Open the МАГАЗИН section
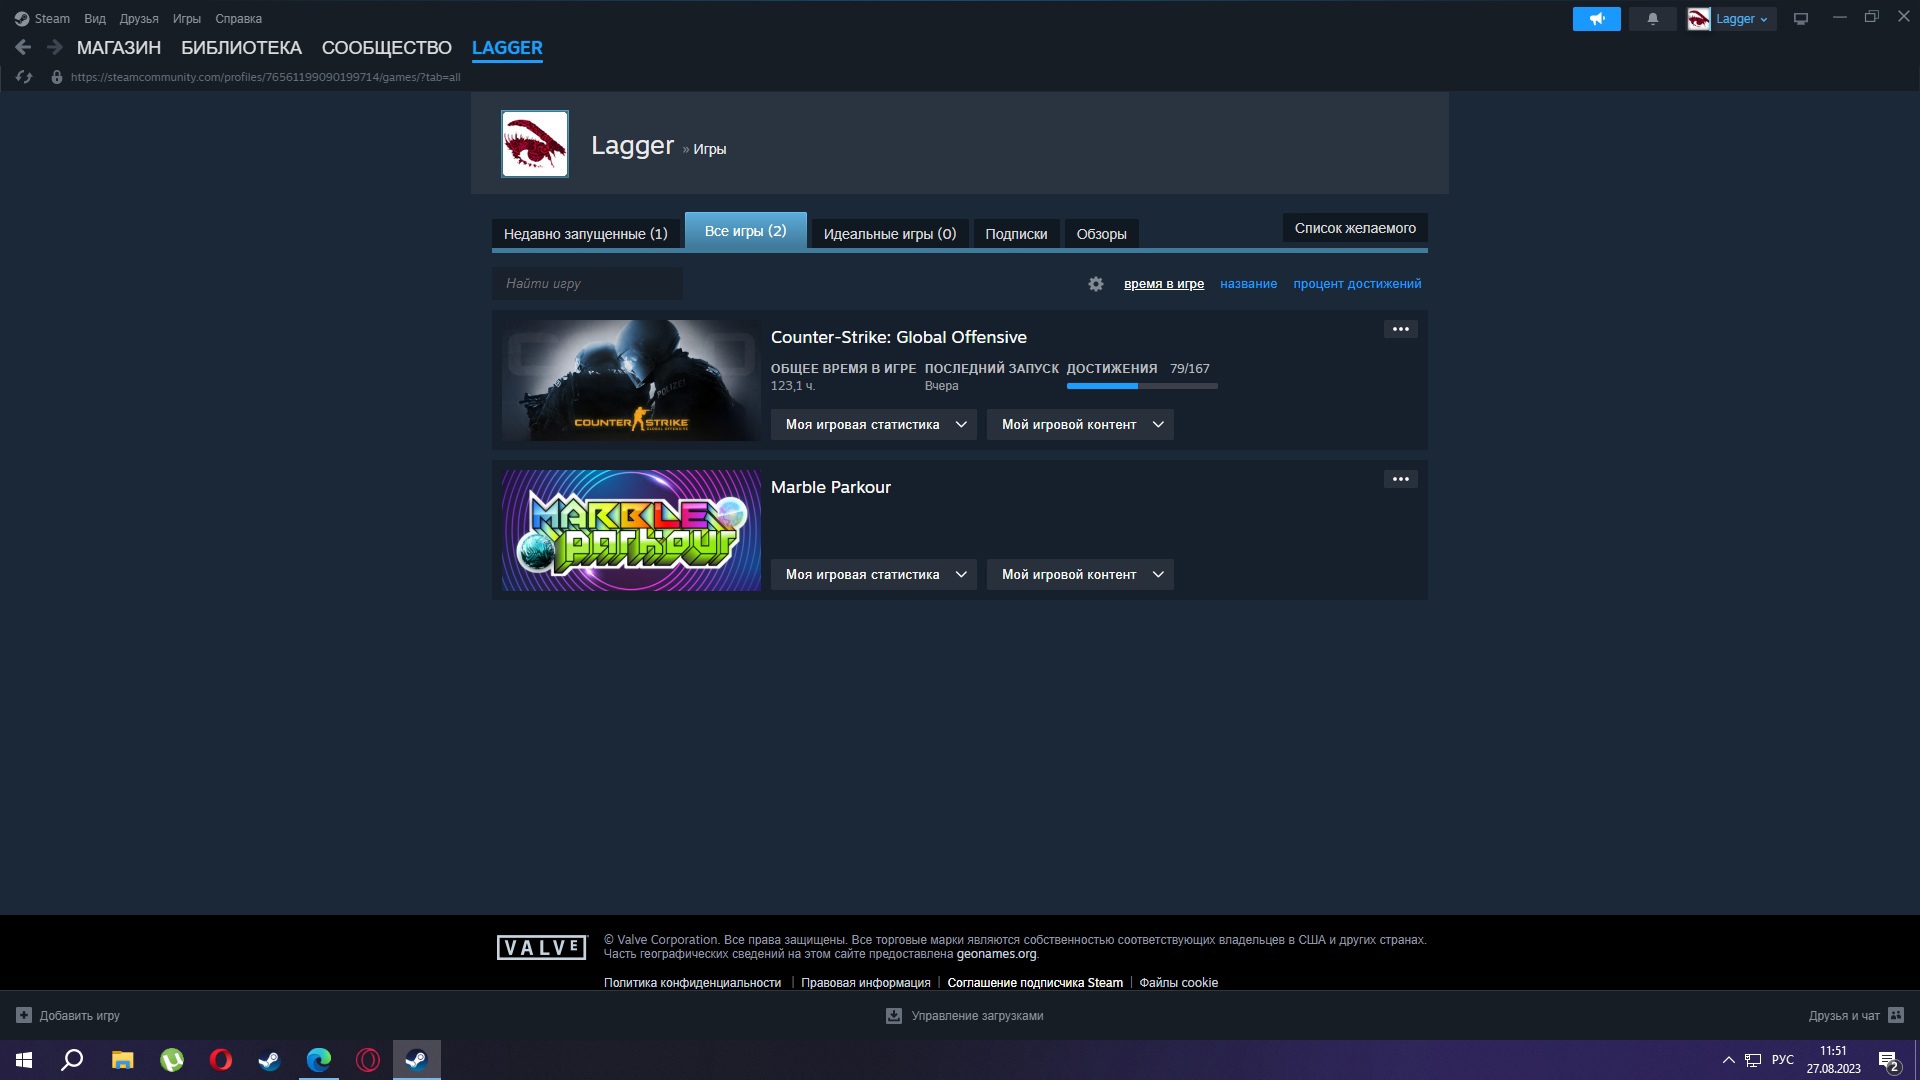1920x1080 pixels. click(x=119, y=47)
